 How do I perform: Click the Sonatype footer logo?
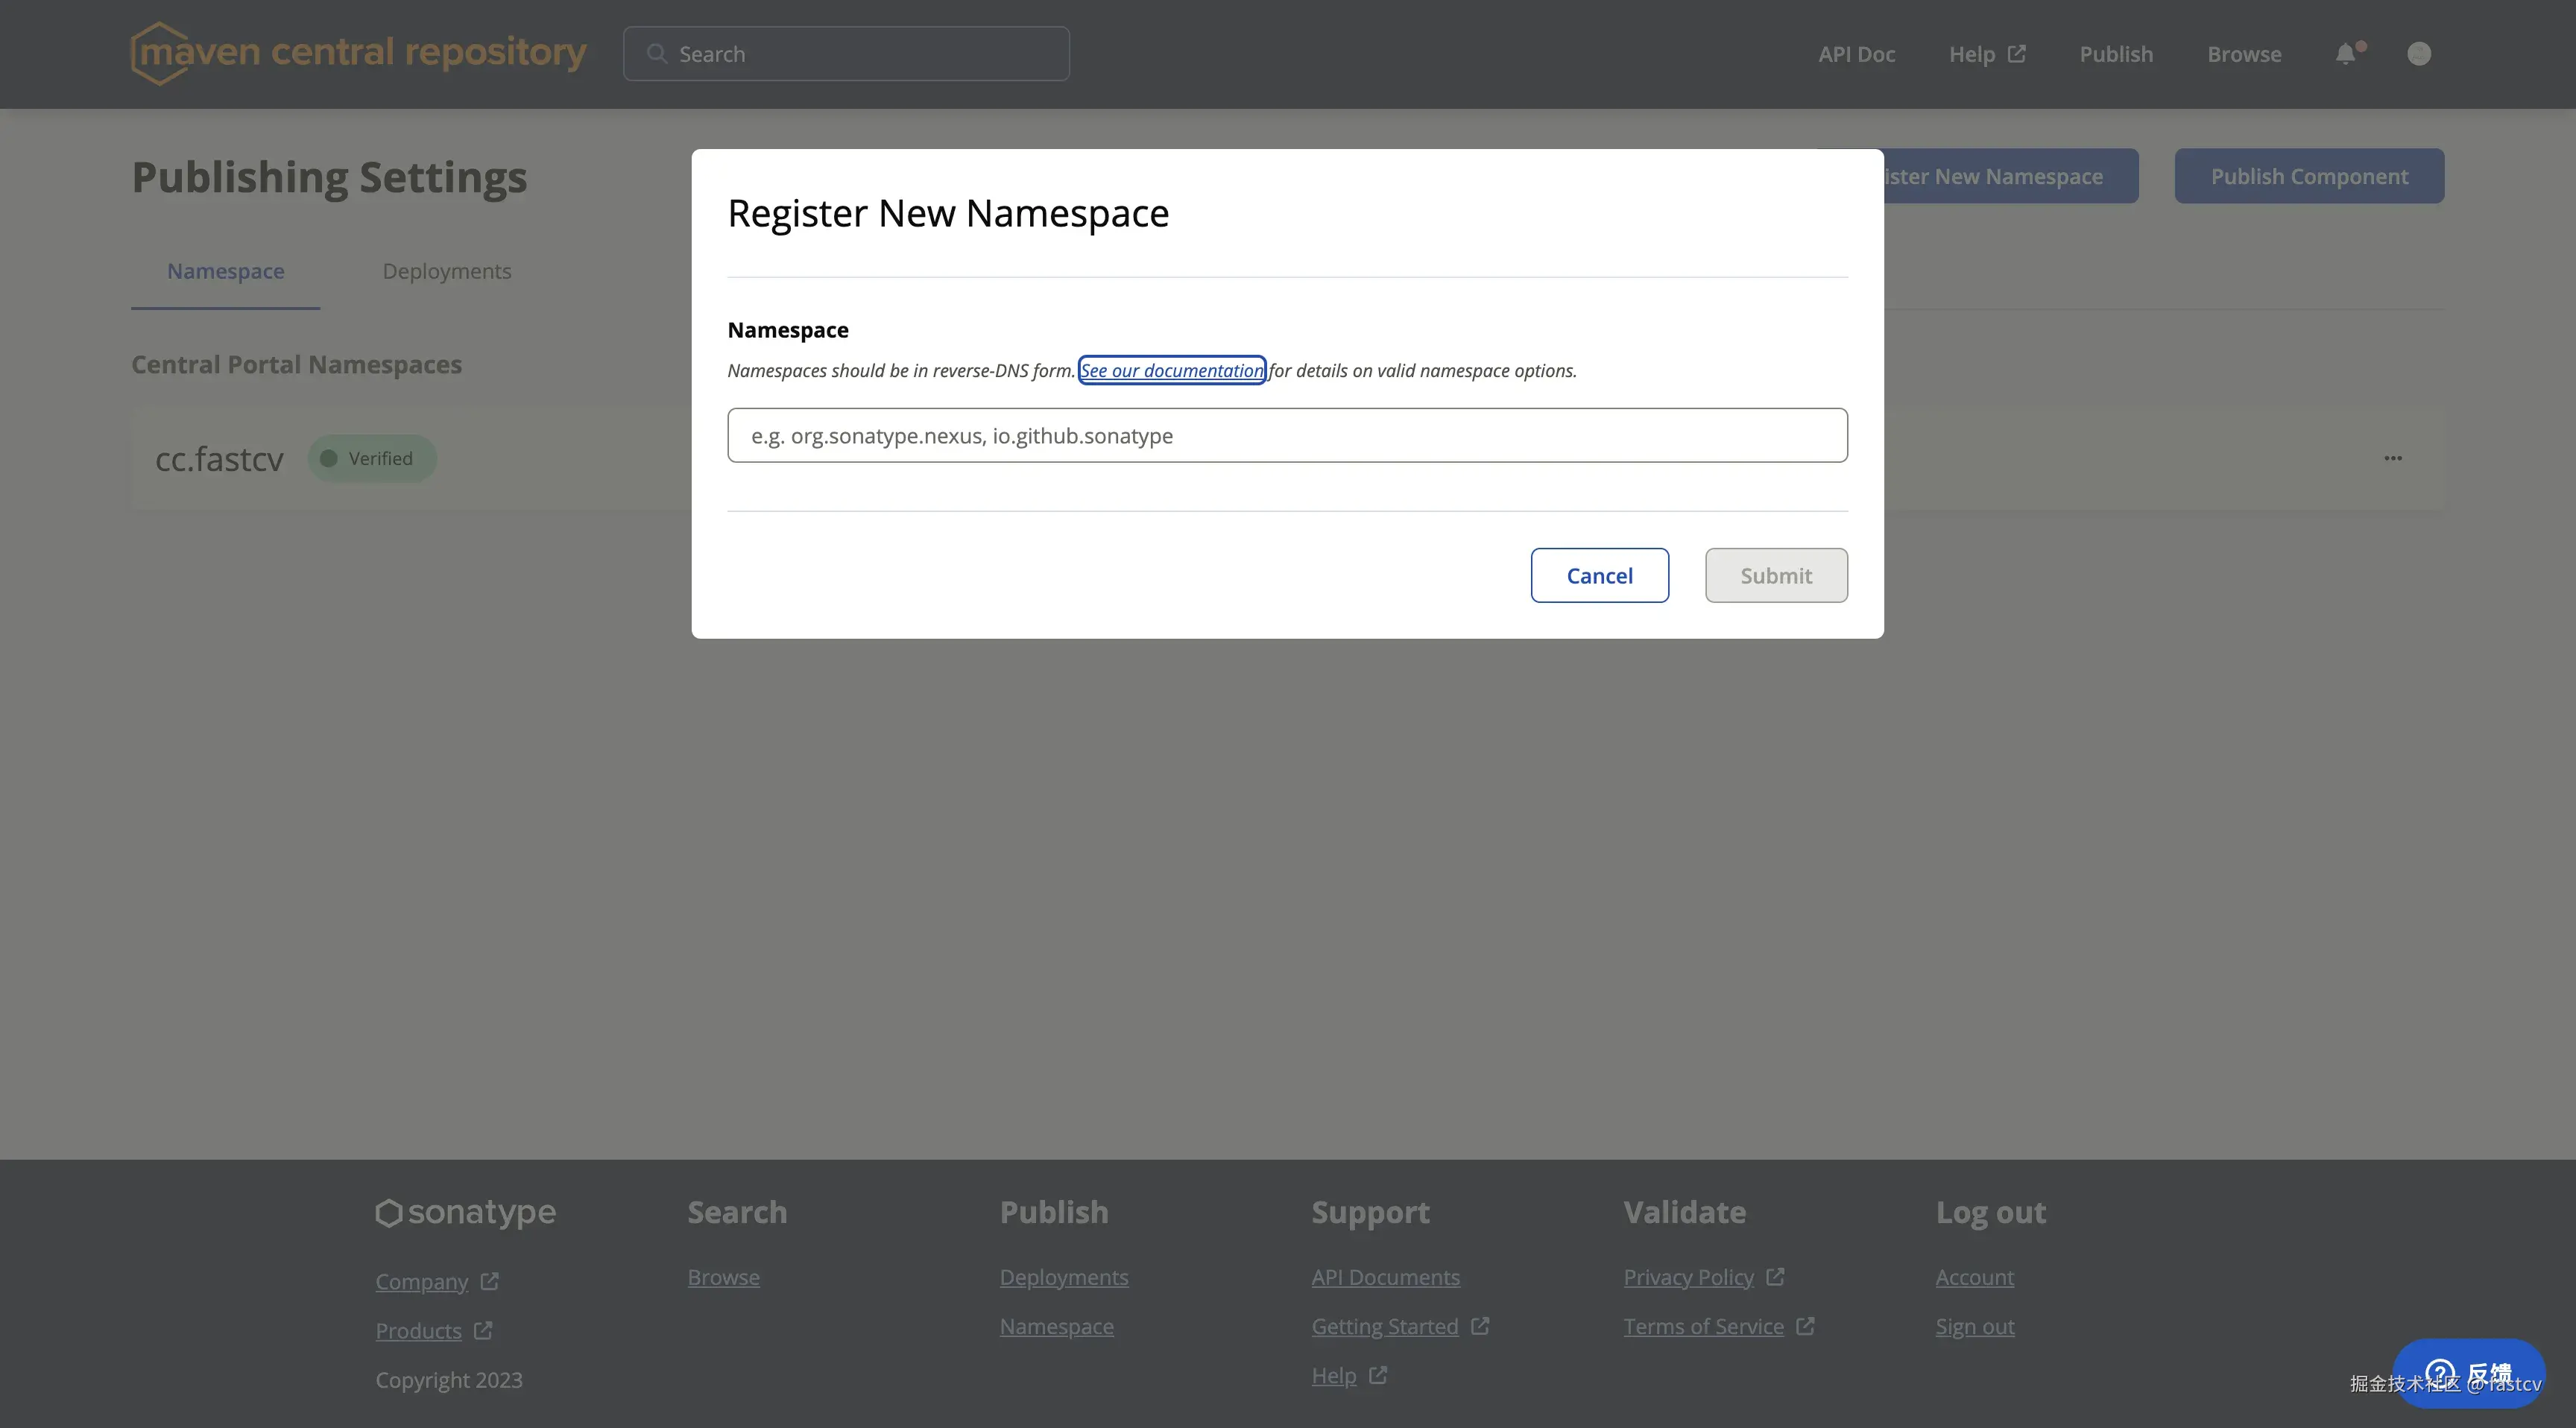[465, 1212]
